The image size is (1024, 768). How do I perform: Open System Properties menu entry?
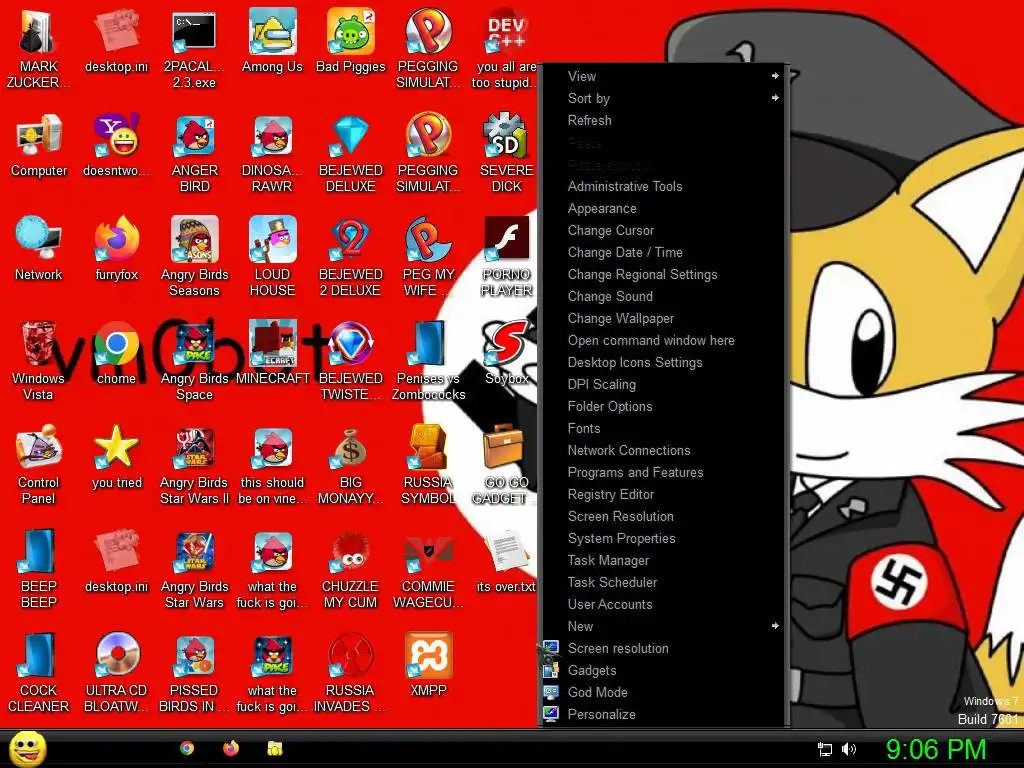[x=663, y=538]
